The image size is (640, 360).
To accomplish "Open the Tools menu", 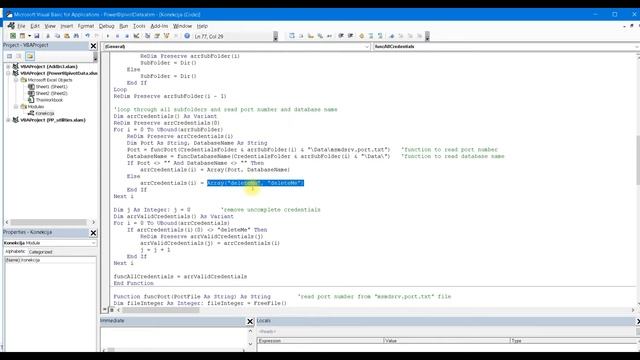I will pyautogui.click(x=139, y=26).
